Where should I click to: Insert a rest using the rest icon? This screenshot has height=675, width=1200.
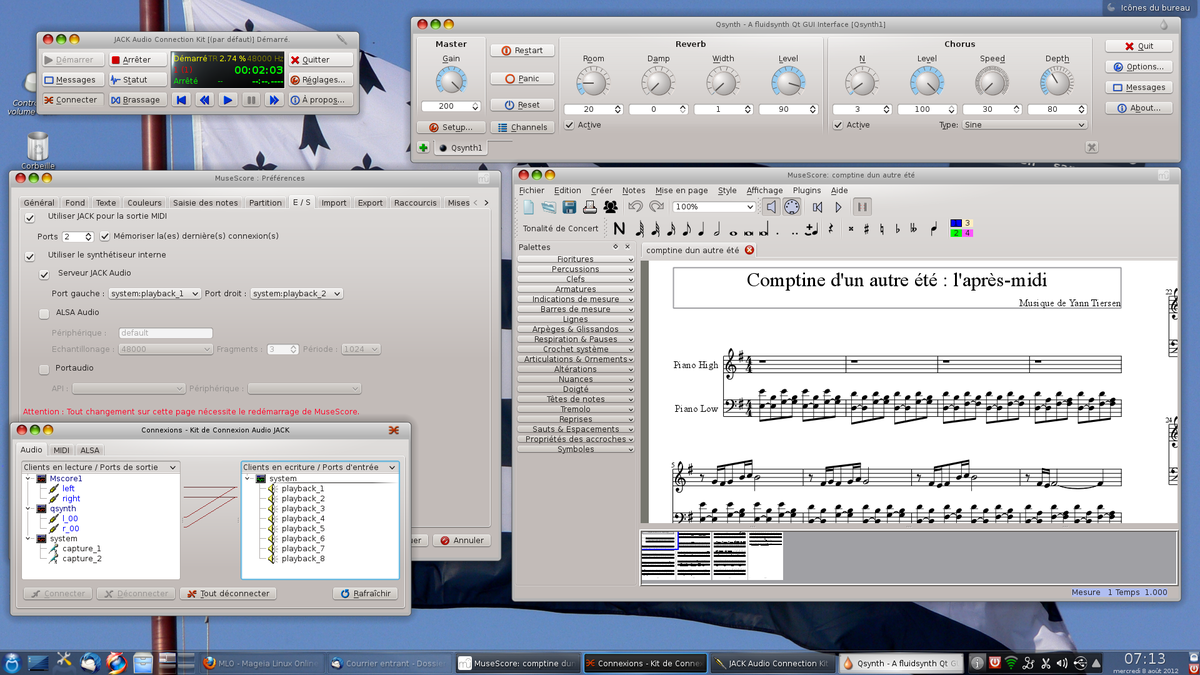(832, 229)
